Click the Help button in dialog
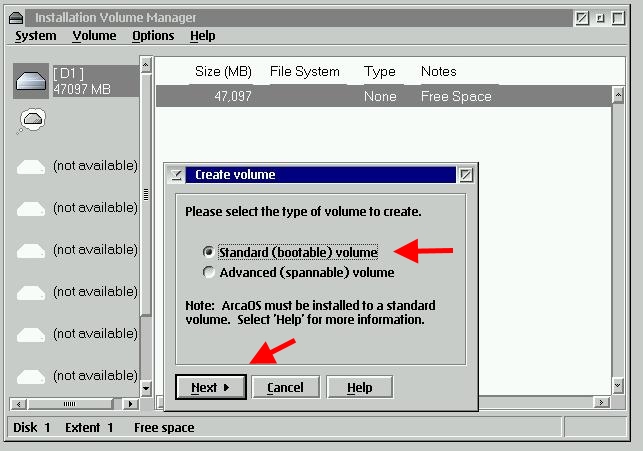The width and height of the screenshot is (643, 451). pos(360,387)
